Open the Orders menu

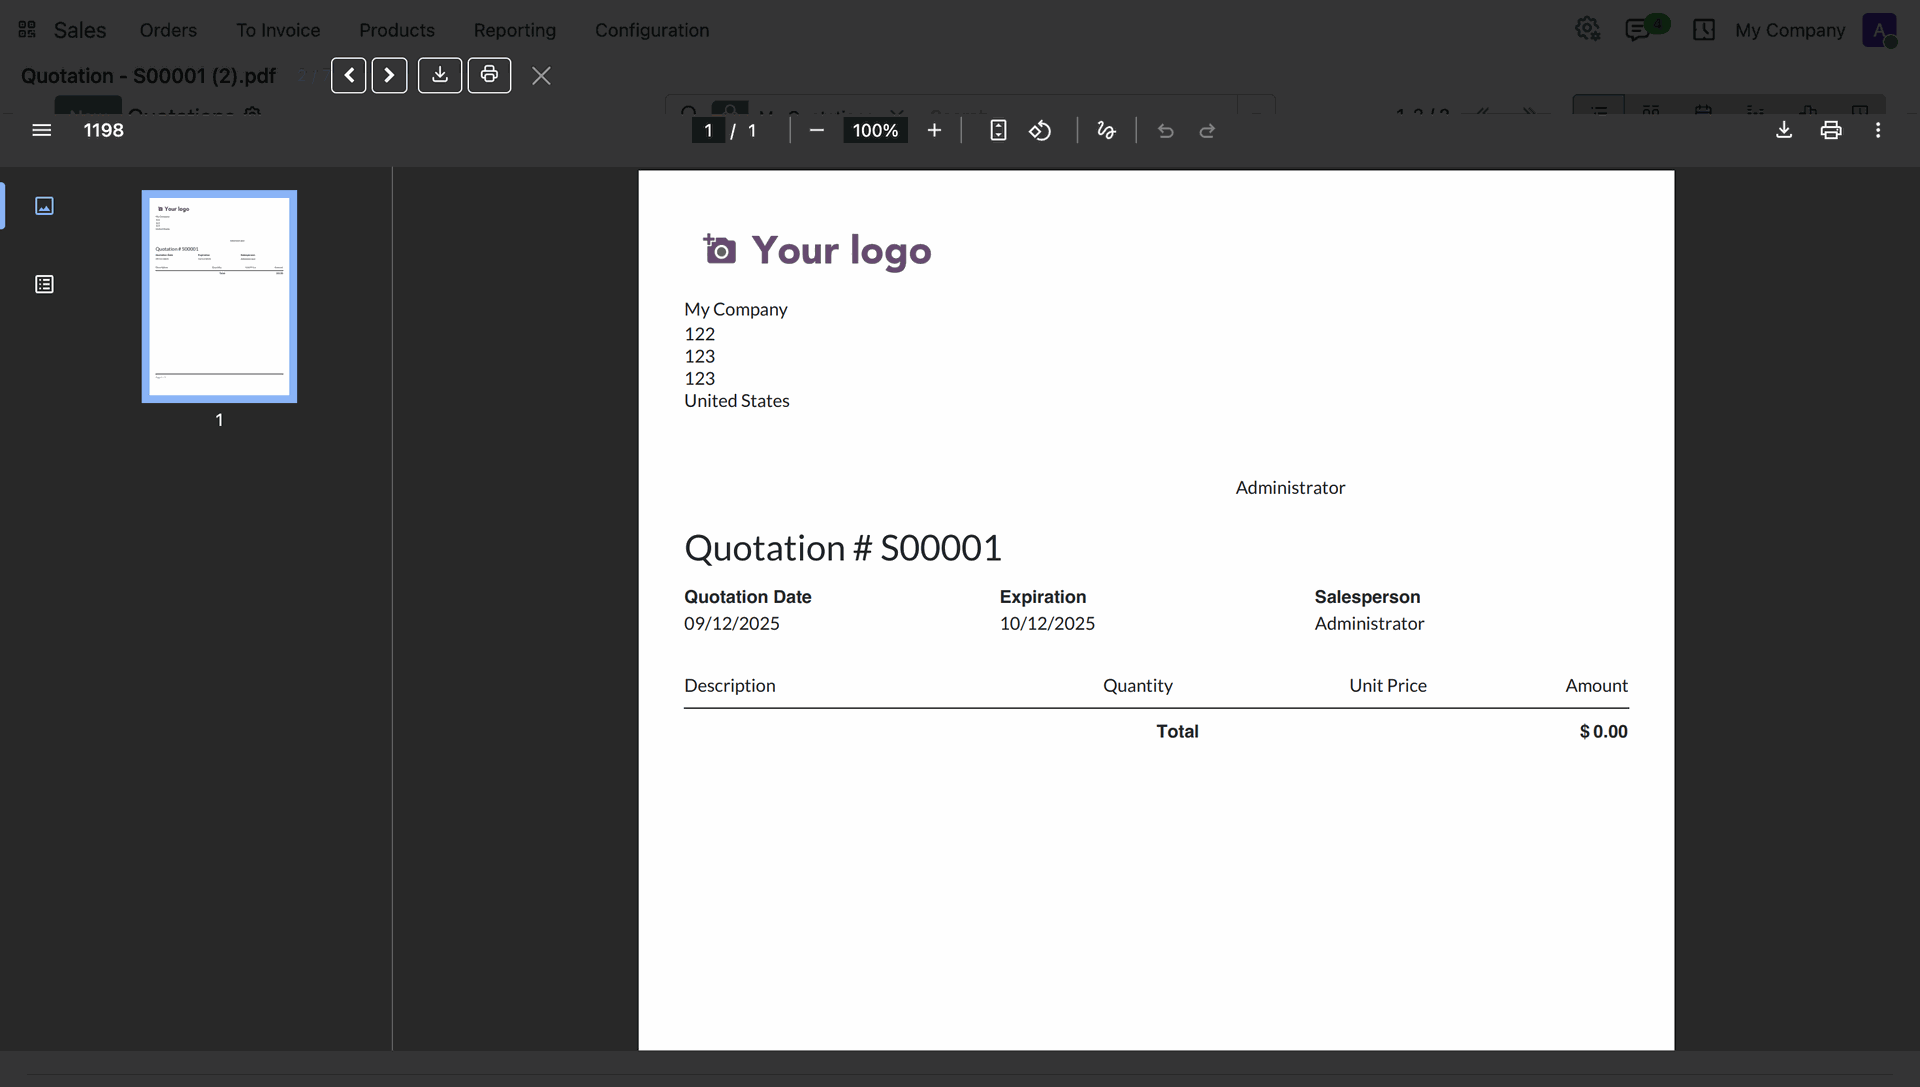tap(168, 30)
